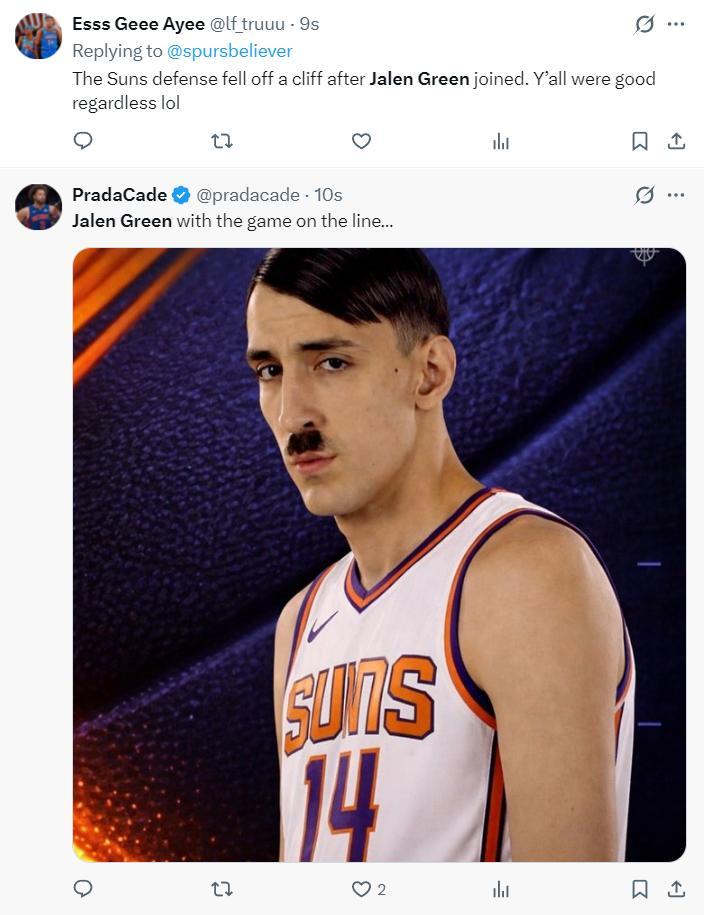
Task: Reply to the Esss Geee Ayee tweet
Action: point(83,141)
